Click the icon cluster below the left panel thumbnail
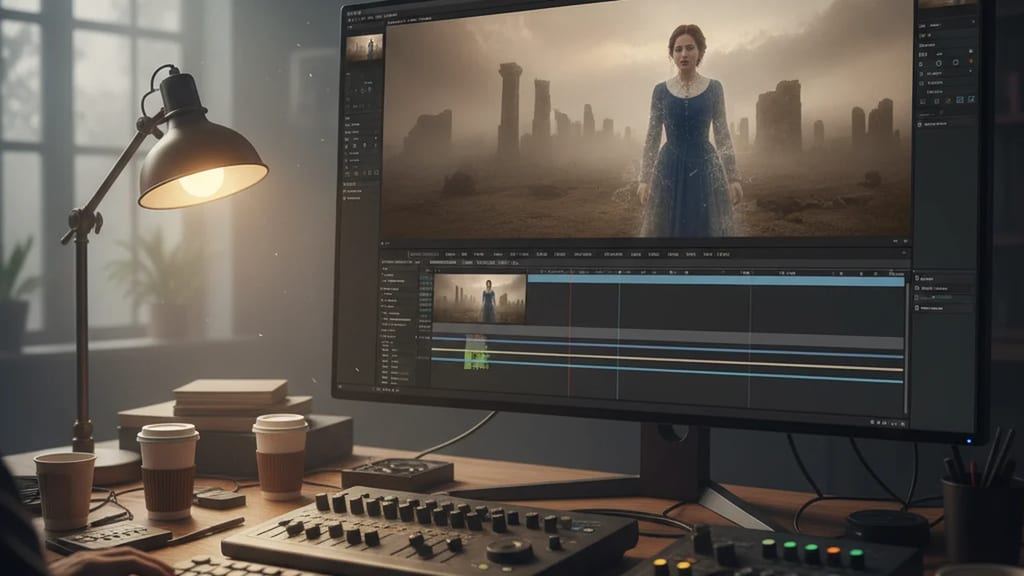1024x576 pixels. (x=364, y=90)
